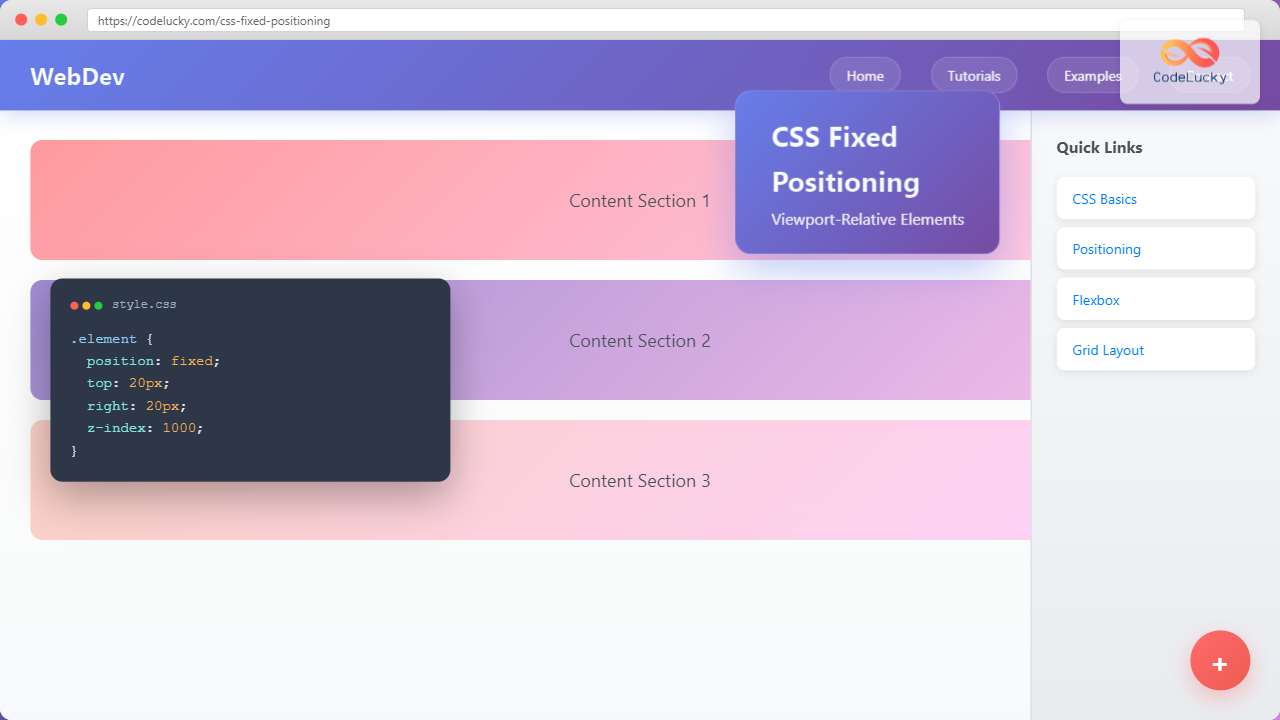Click the WebDev brand logo
Screen dimensions: 1280x720
77,76
